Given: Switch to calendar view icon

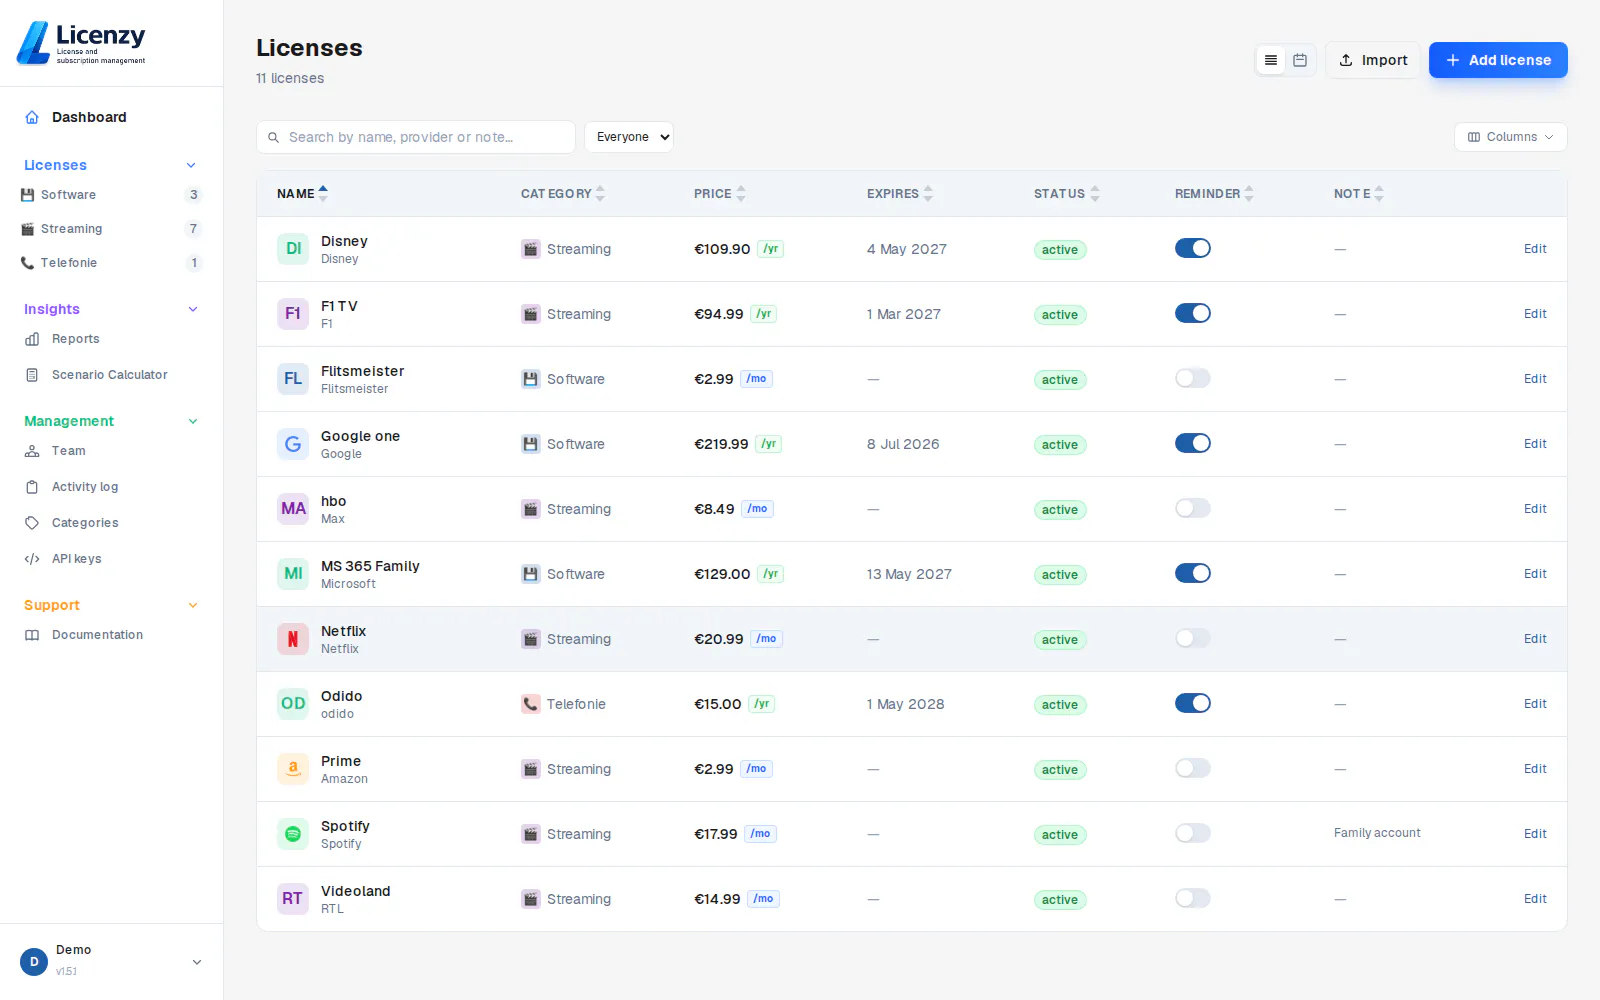Looking at the screenshot, I should 1300,60.
